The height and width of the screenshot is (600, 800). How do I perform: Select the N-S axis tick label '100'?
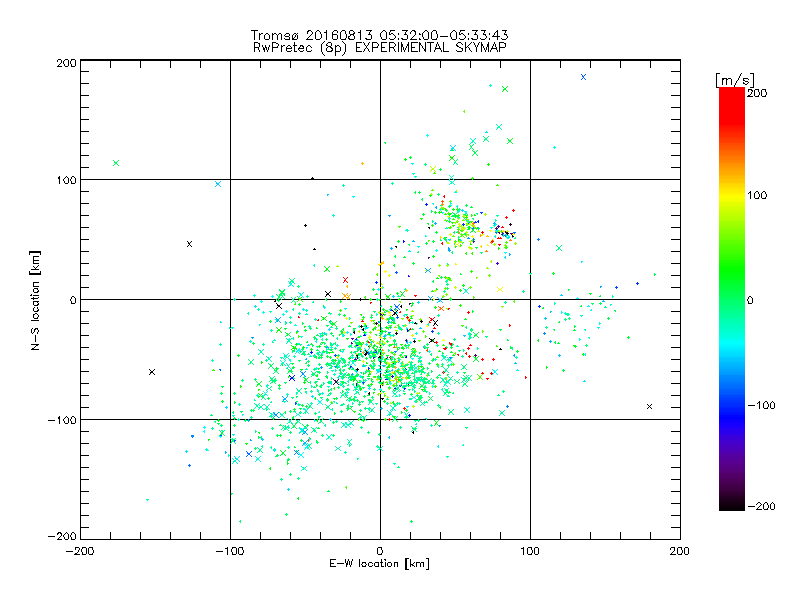tap(67, 180)
